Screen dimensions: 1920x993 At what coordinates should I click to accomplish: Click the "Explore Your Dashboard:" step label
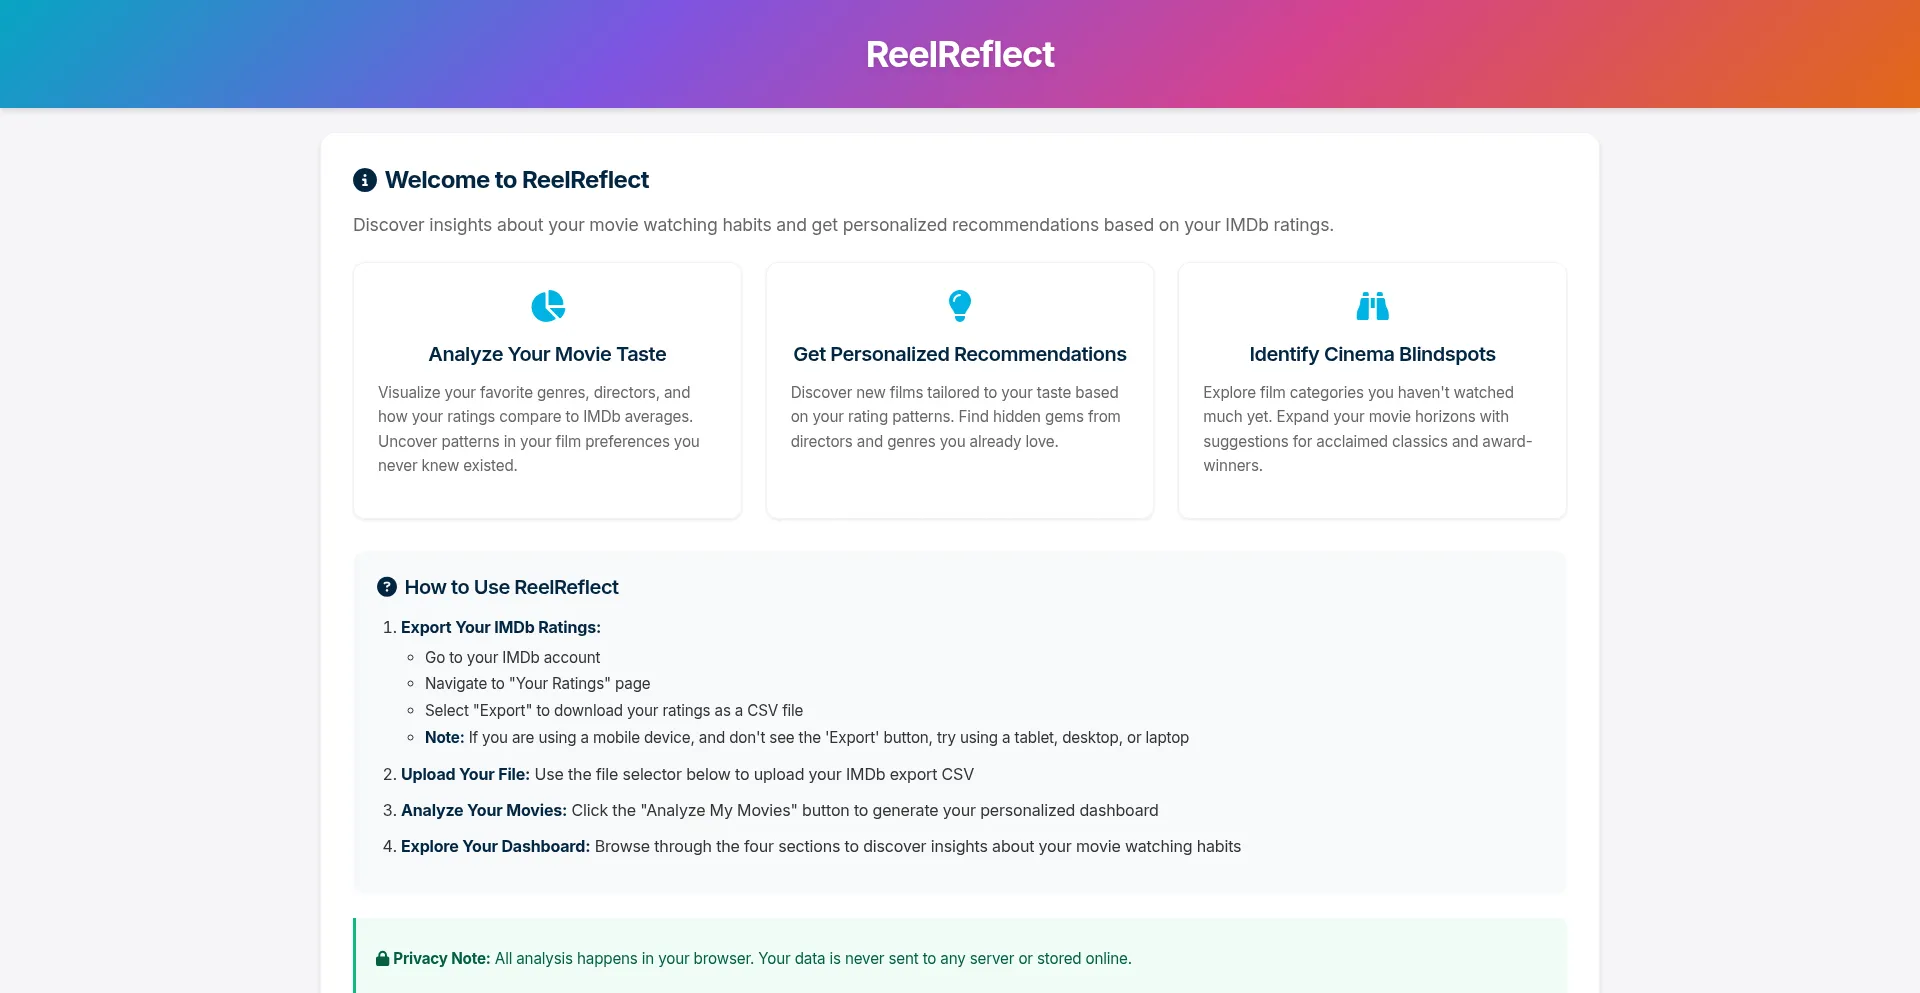495,846
